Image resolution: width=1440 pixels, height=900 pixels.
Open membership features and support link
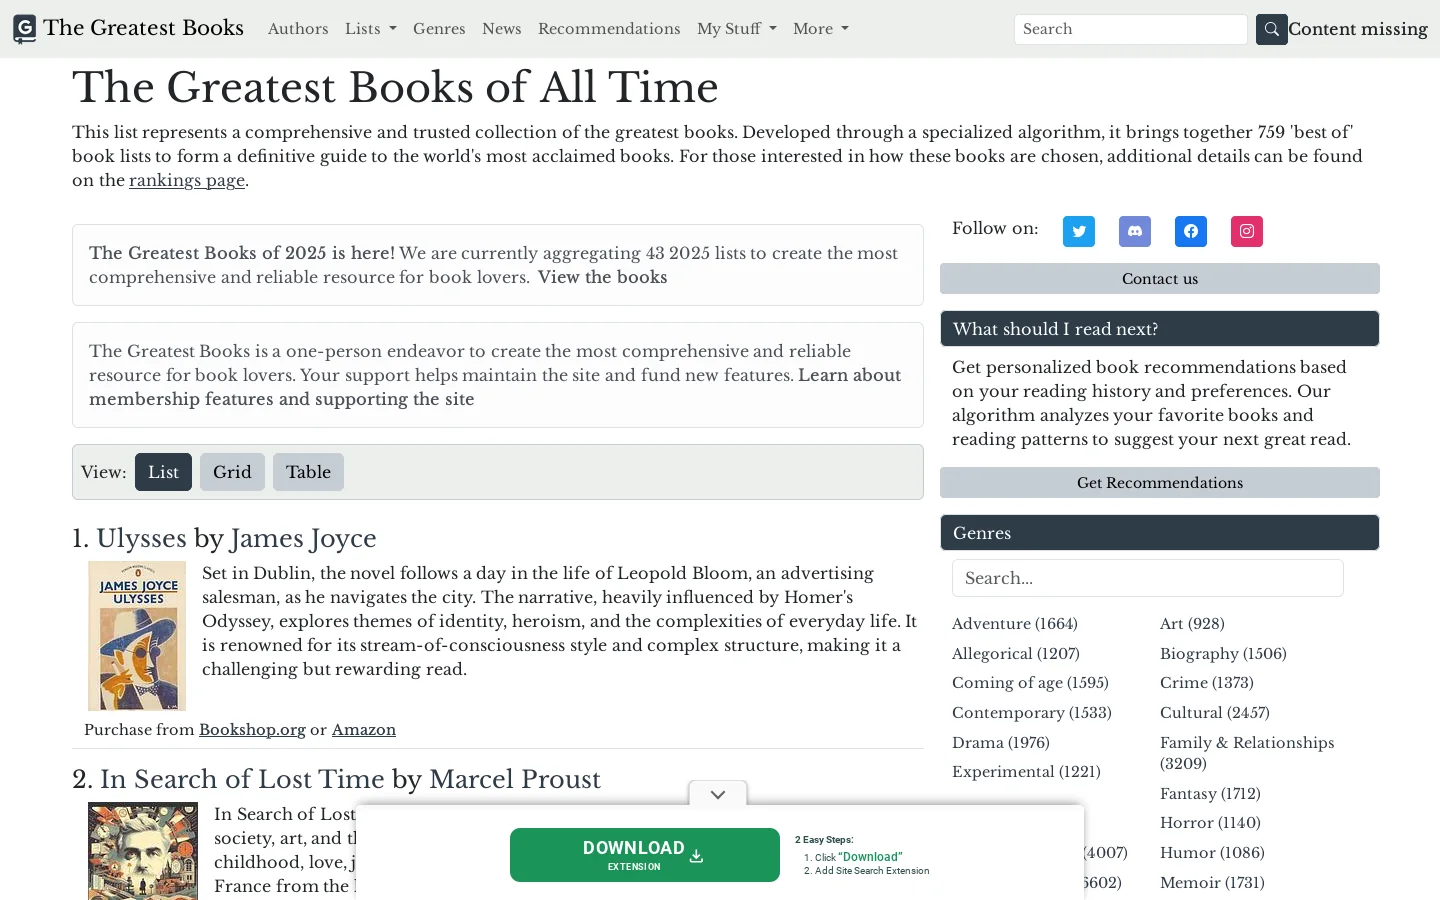pos(495,387)
